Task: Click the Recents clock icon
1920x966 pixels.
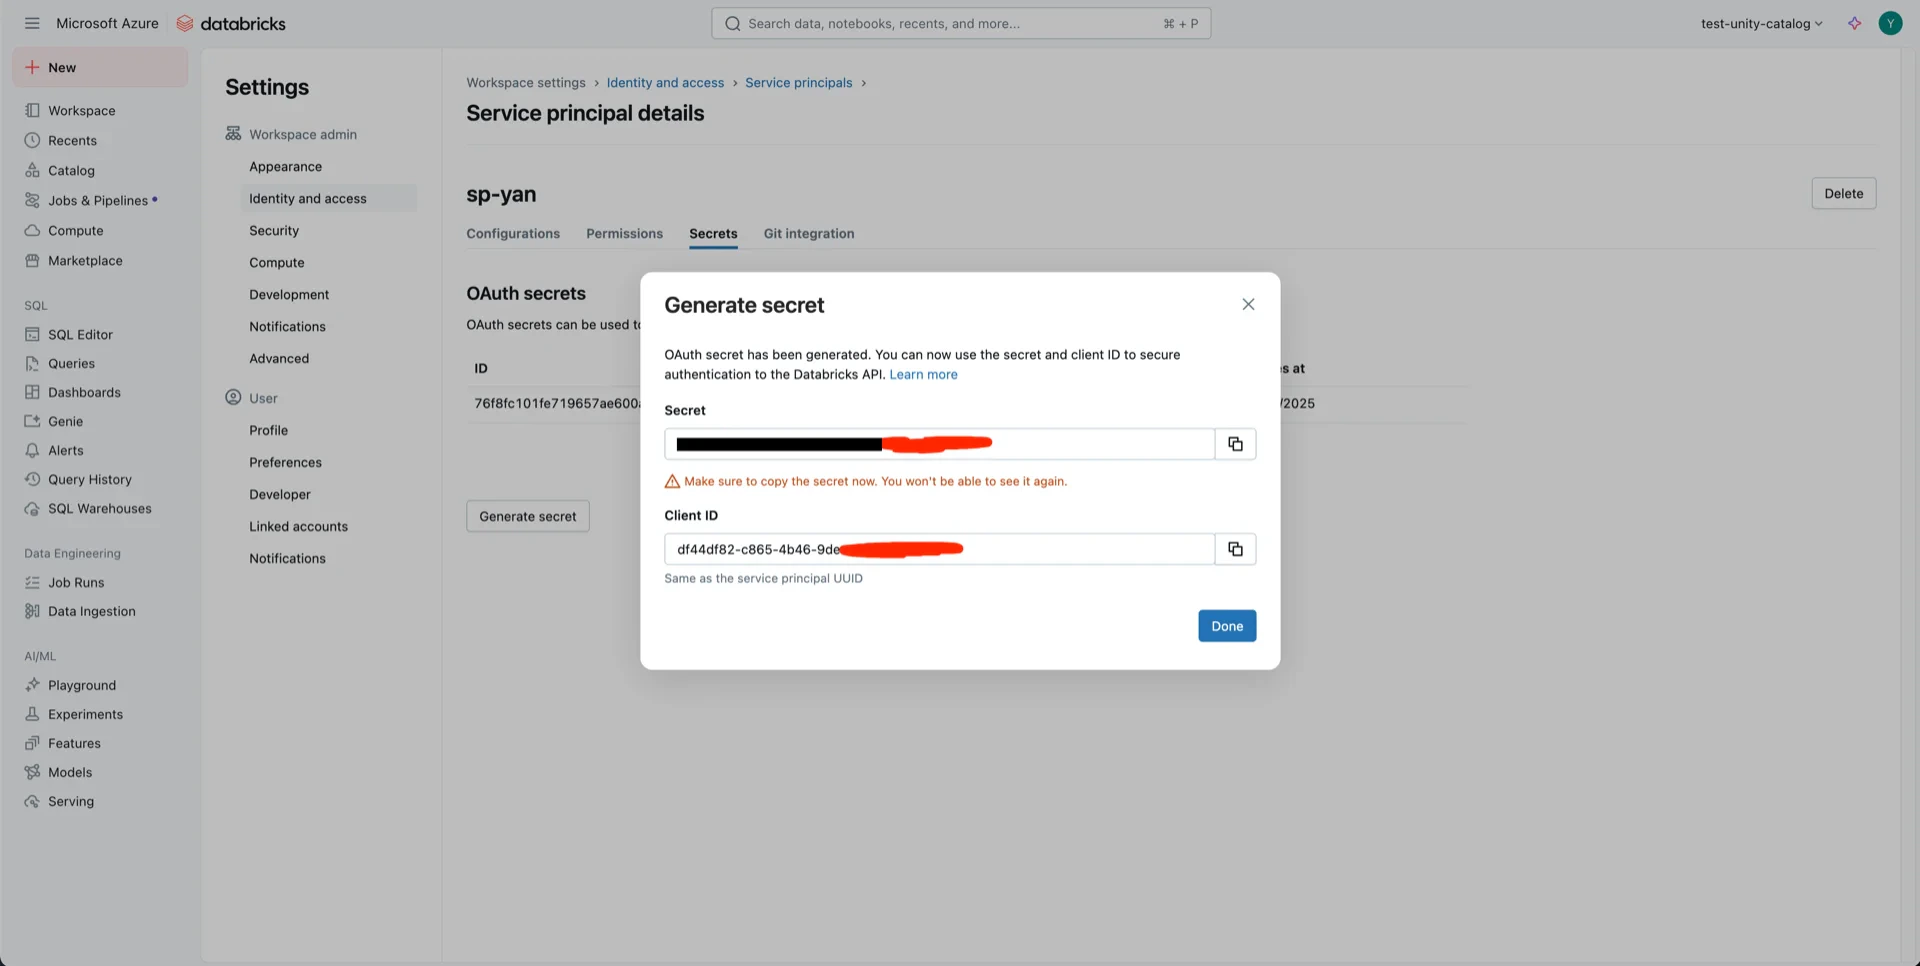Action: [x=32, y=140]
